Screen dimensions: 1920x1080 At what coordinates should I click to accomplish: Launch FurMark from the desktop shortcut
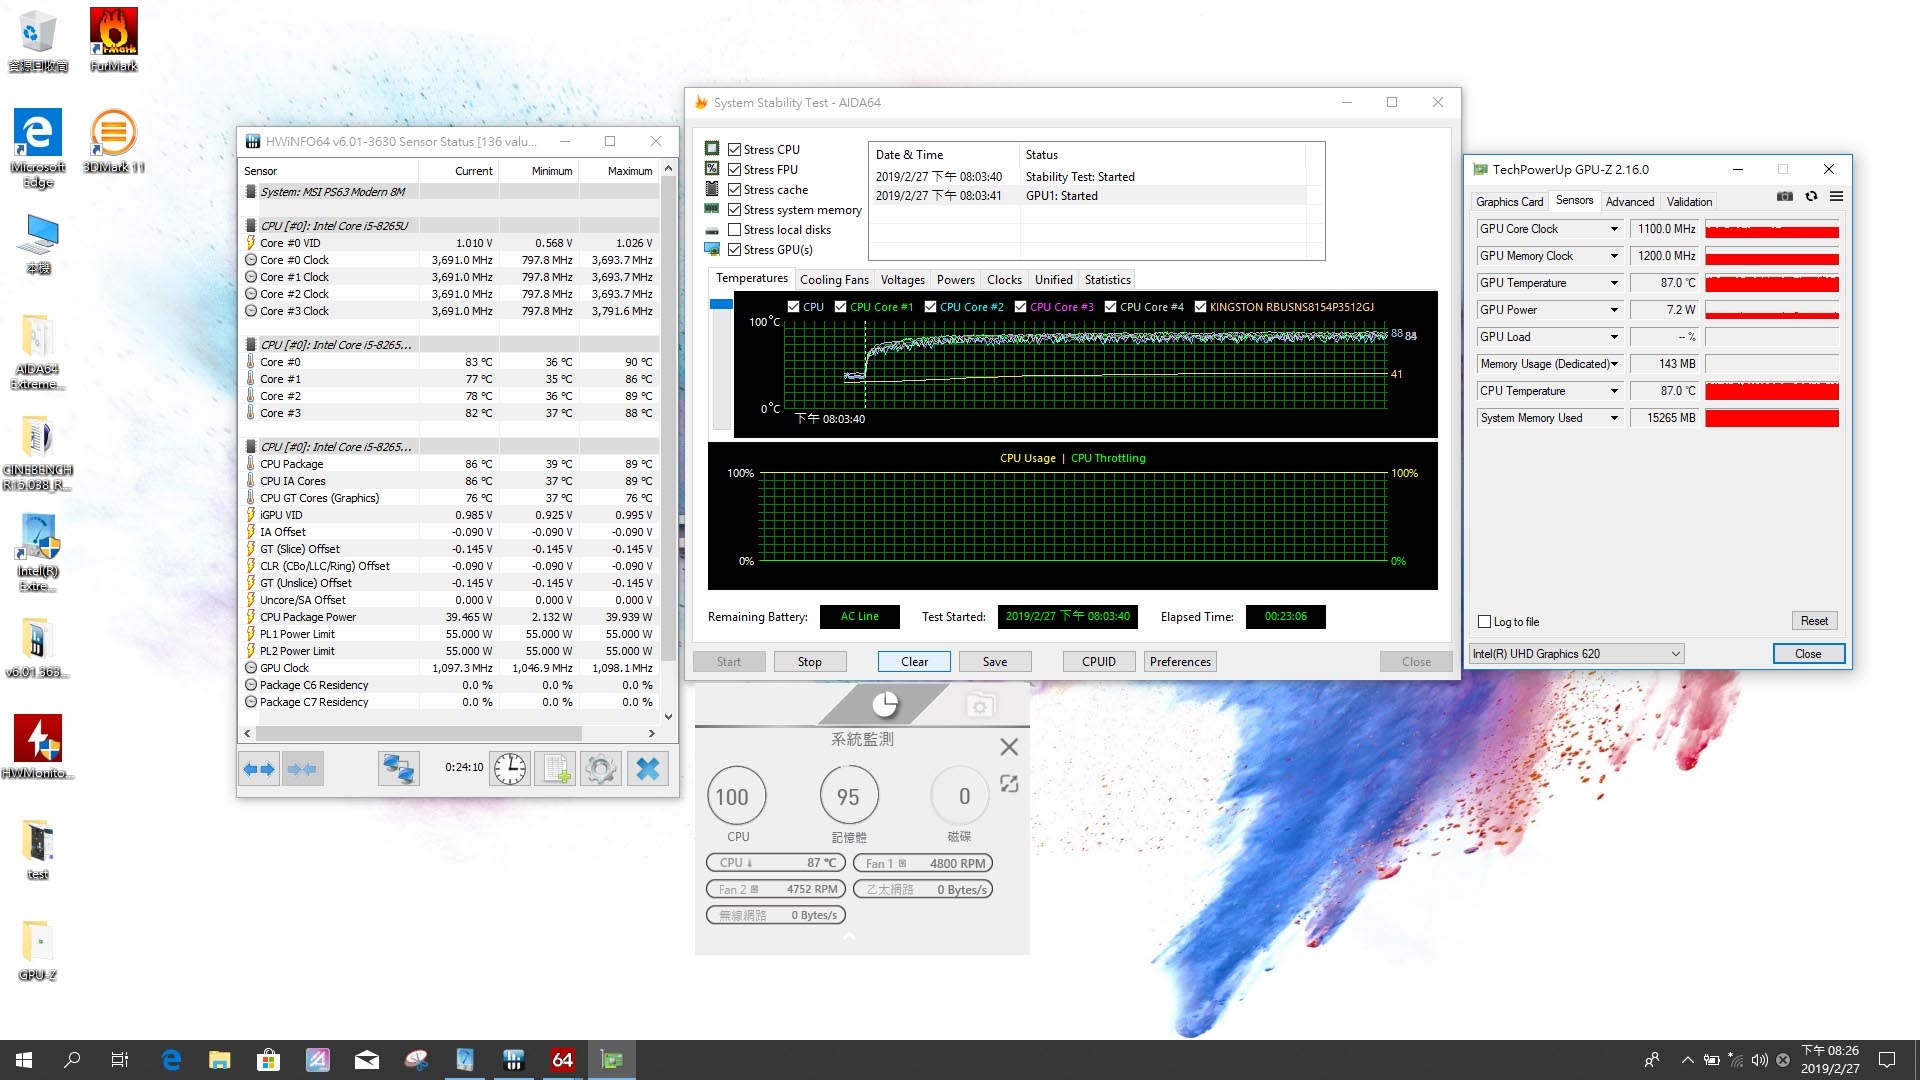click(114, 40)
